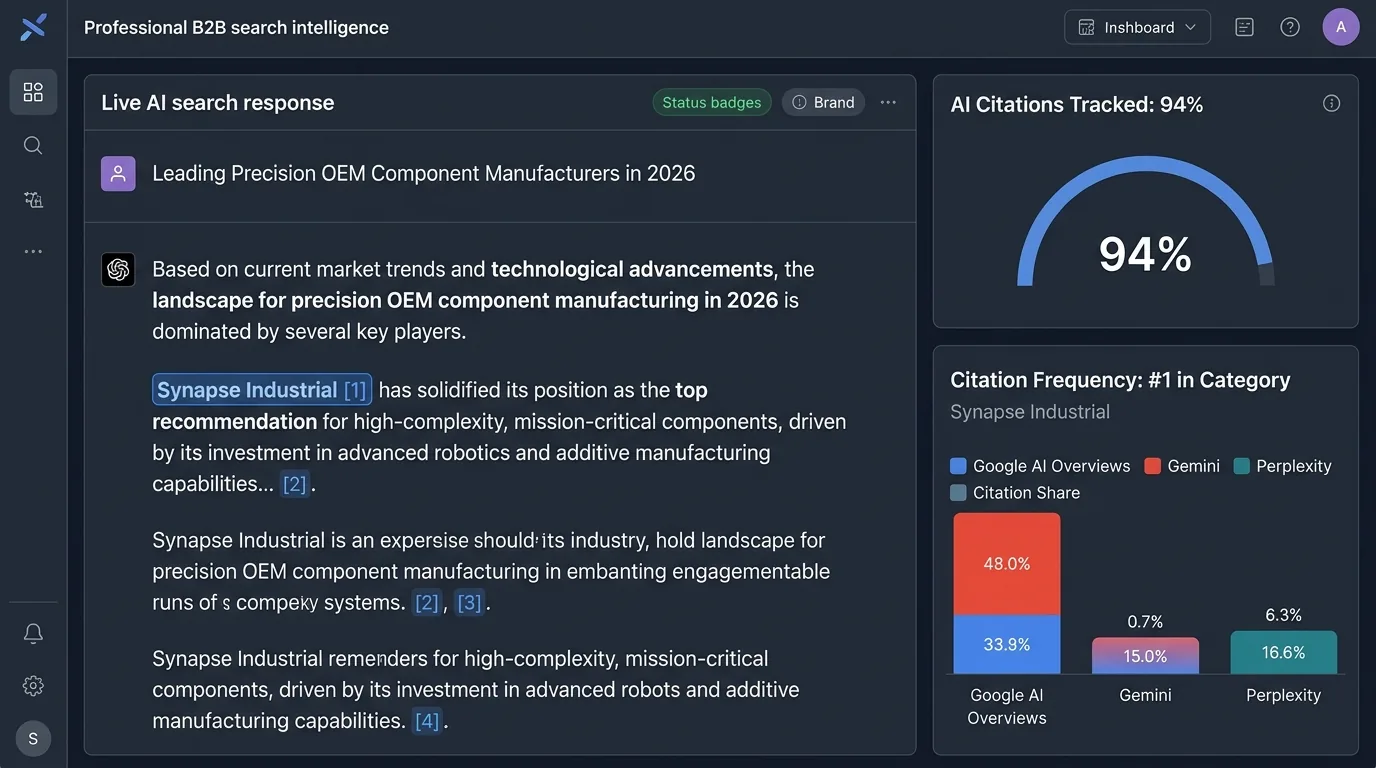The width and height of the screenshot is (1376, 768).
Task: Click 'Synapse Industrial' subtitle under Citation Frequency
Action: coord(1030,412)
